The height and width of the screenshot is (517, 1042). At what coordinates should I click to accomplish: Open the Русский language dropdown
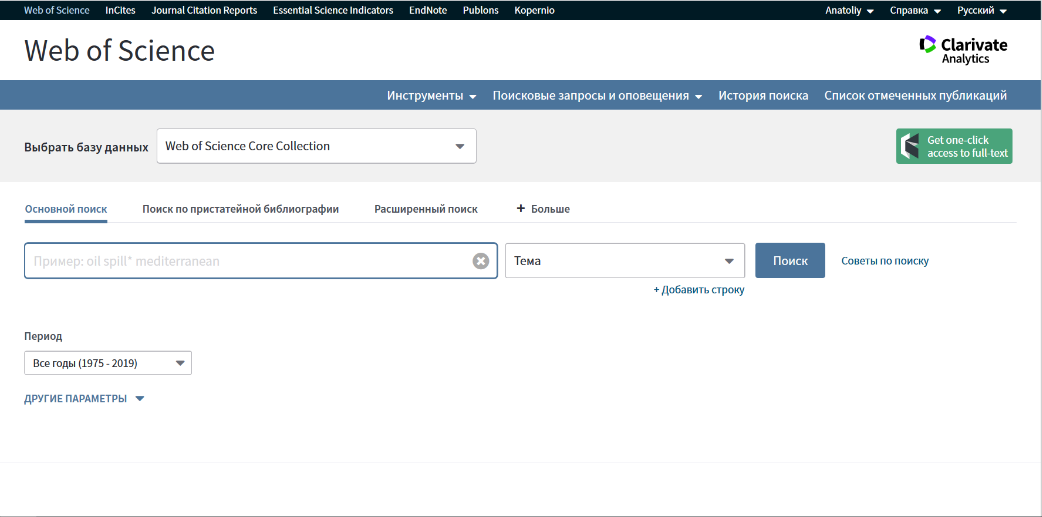point(982,11)
